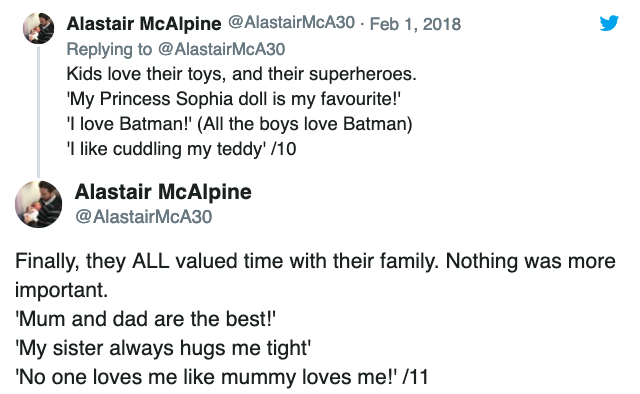The height and width of the screenshot is (394, 640).
Task: Click the large bold Alastair McAlpine name
Action: pos(163,192)
